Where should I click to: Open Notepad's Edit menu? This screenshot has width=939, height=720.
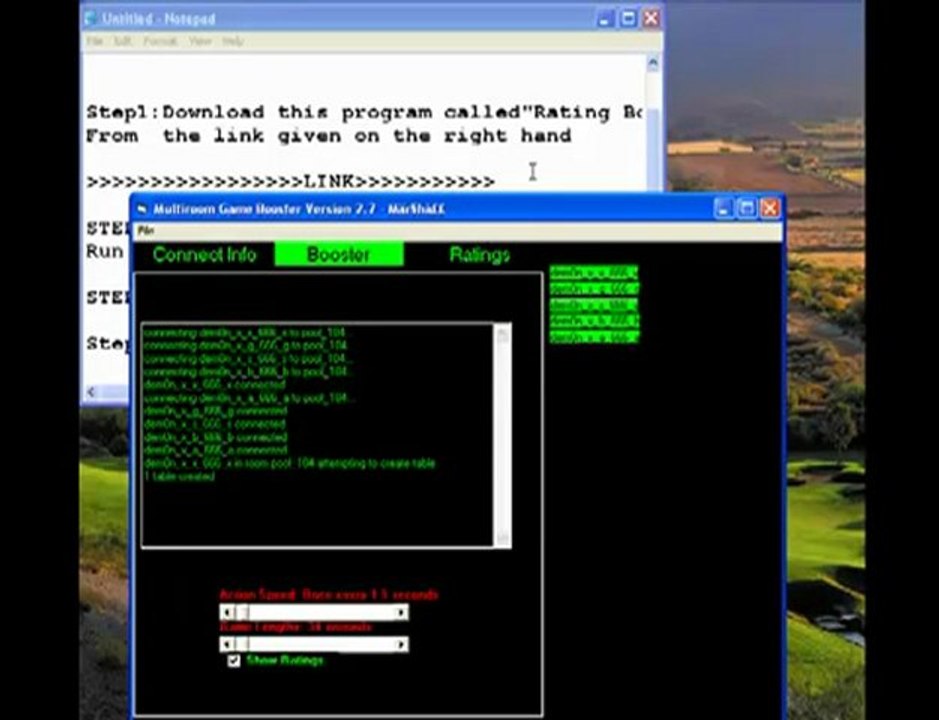pyautogui.click(x=123, y=41)
